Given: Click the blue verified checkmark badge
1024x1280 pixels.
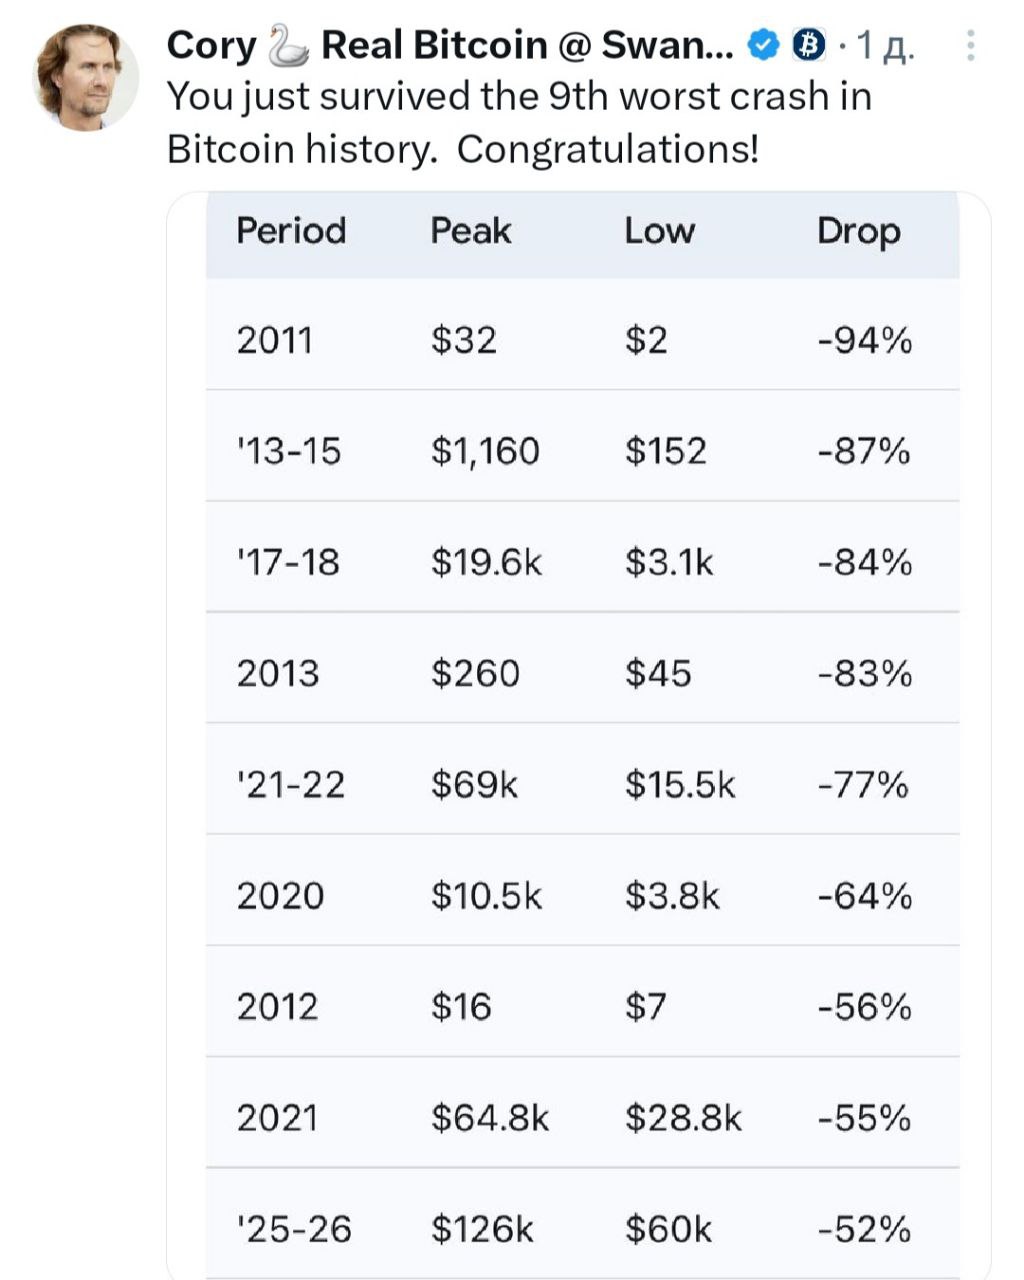Looking at the screenshot, I should tap(764, 45).
